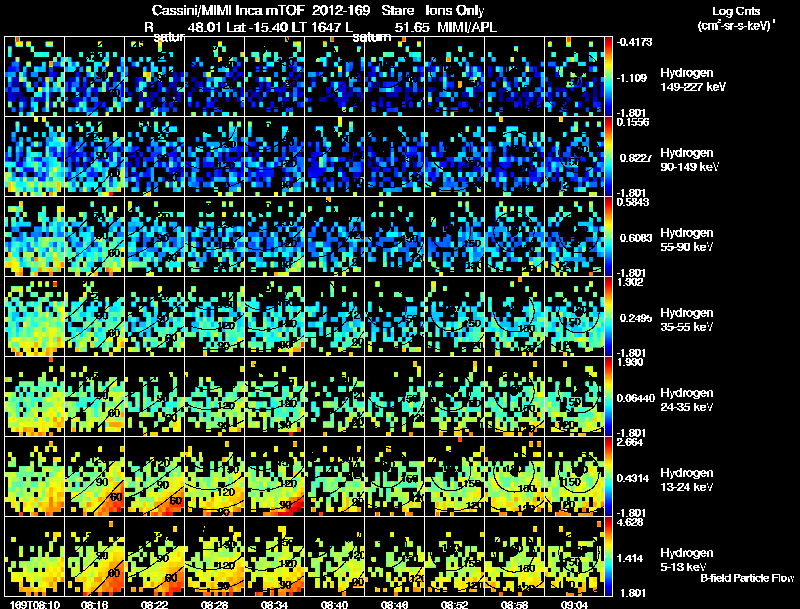The width and height of the screenshot is (800, 609).
Task: Click the '08:40' time label
Action: (x=335, y=604)
